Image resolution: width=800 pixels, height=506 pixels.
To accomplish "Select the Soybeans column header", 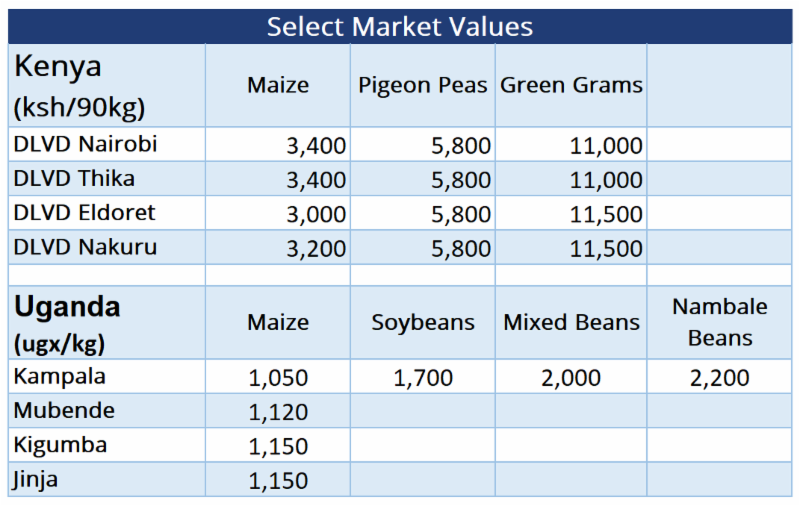I will [422, 322].
